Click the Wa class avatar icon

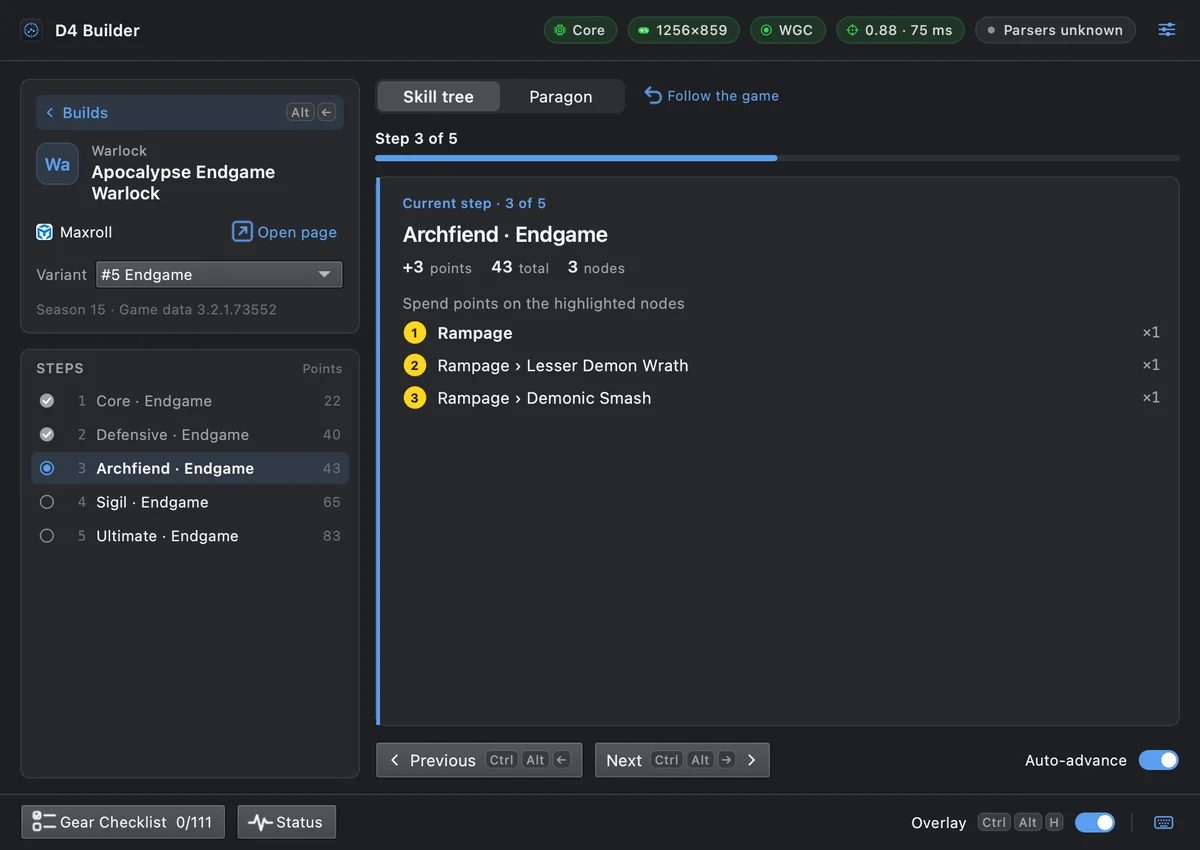click(57, 164)
